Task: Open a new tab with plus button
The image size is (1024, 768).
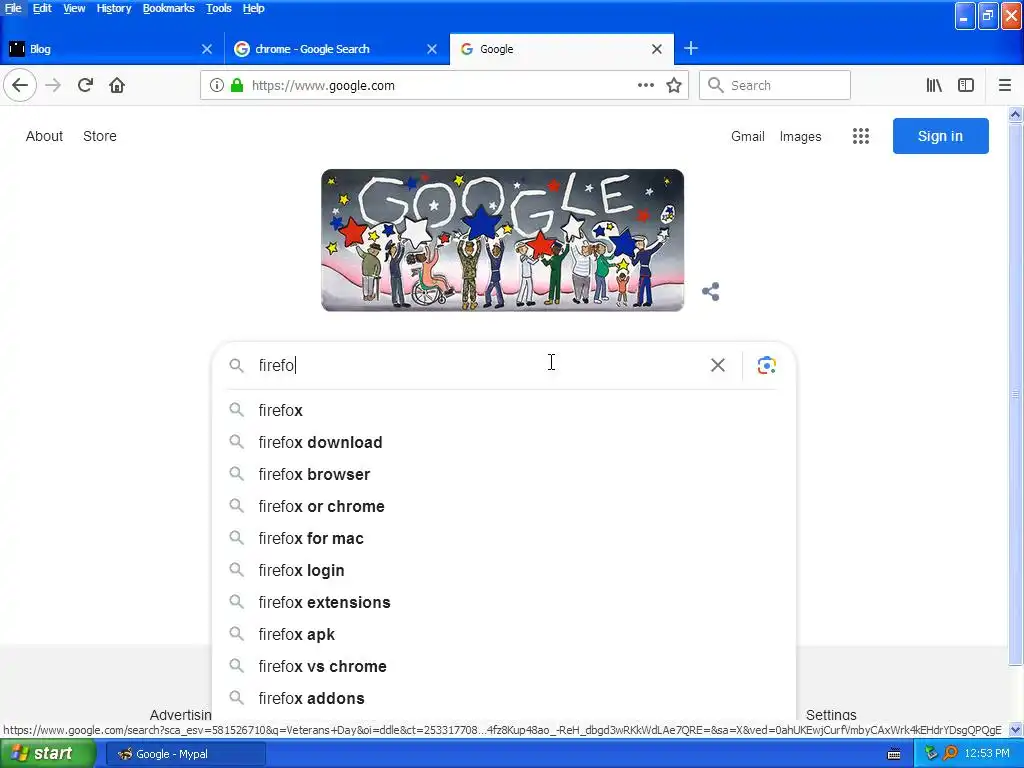Action: tap(691, 48)
